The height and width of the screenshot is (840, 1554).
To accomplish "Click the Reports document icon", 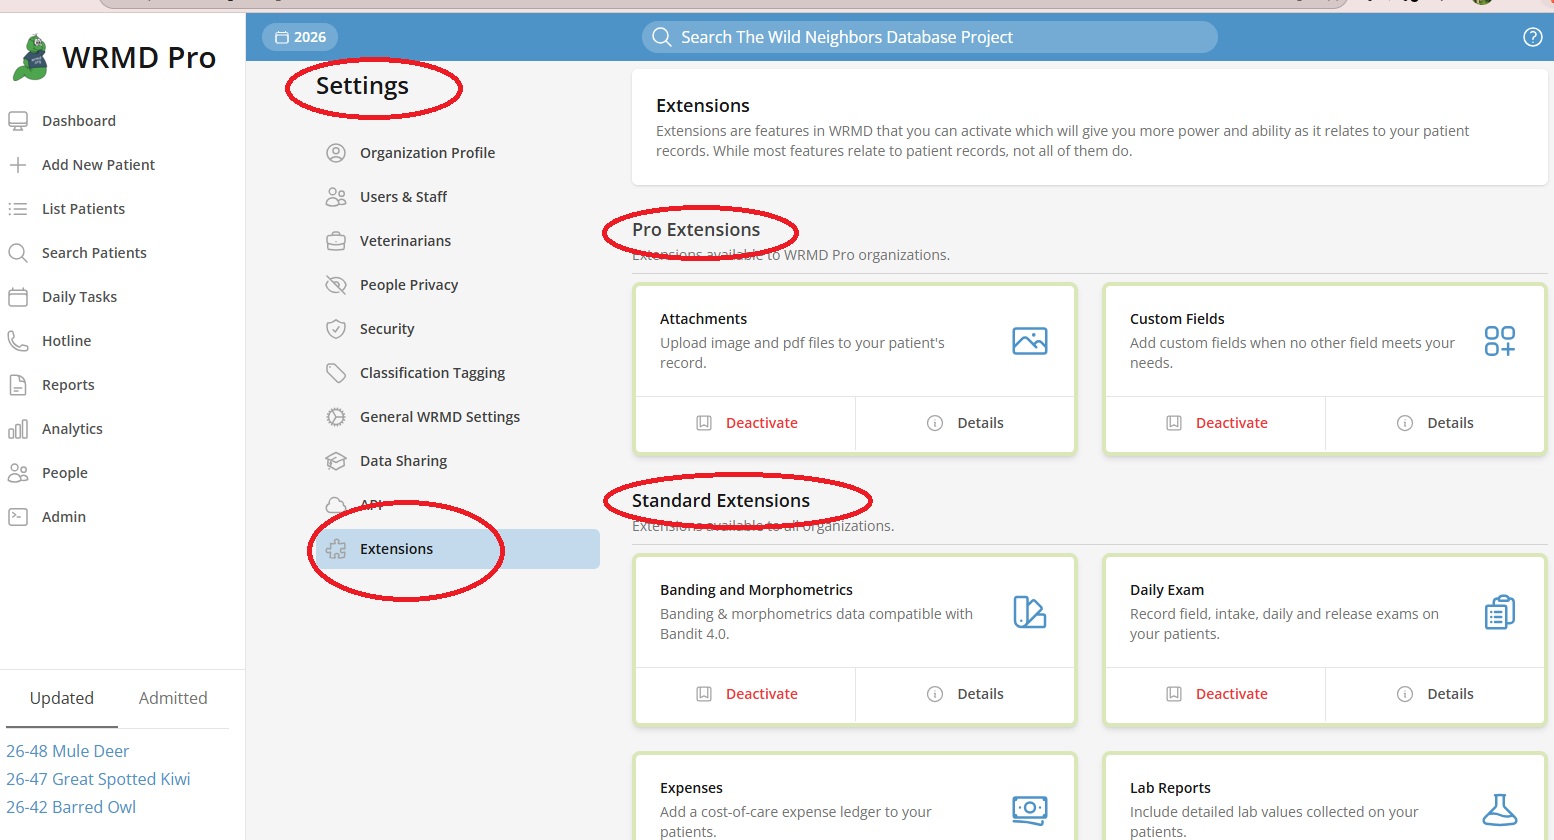I will (x=18, y=385).
